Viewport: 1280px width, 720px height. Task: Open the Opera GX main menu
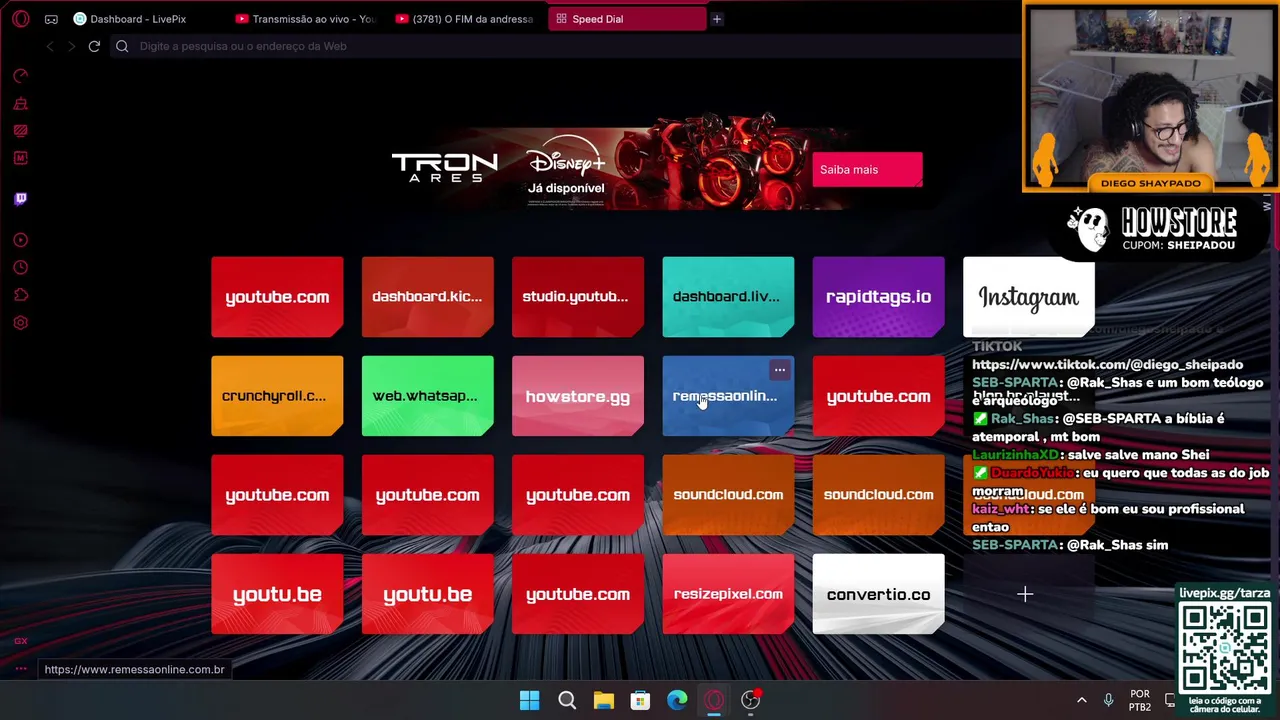[20, 19]
